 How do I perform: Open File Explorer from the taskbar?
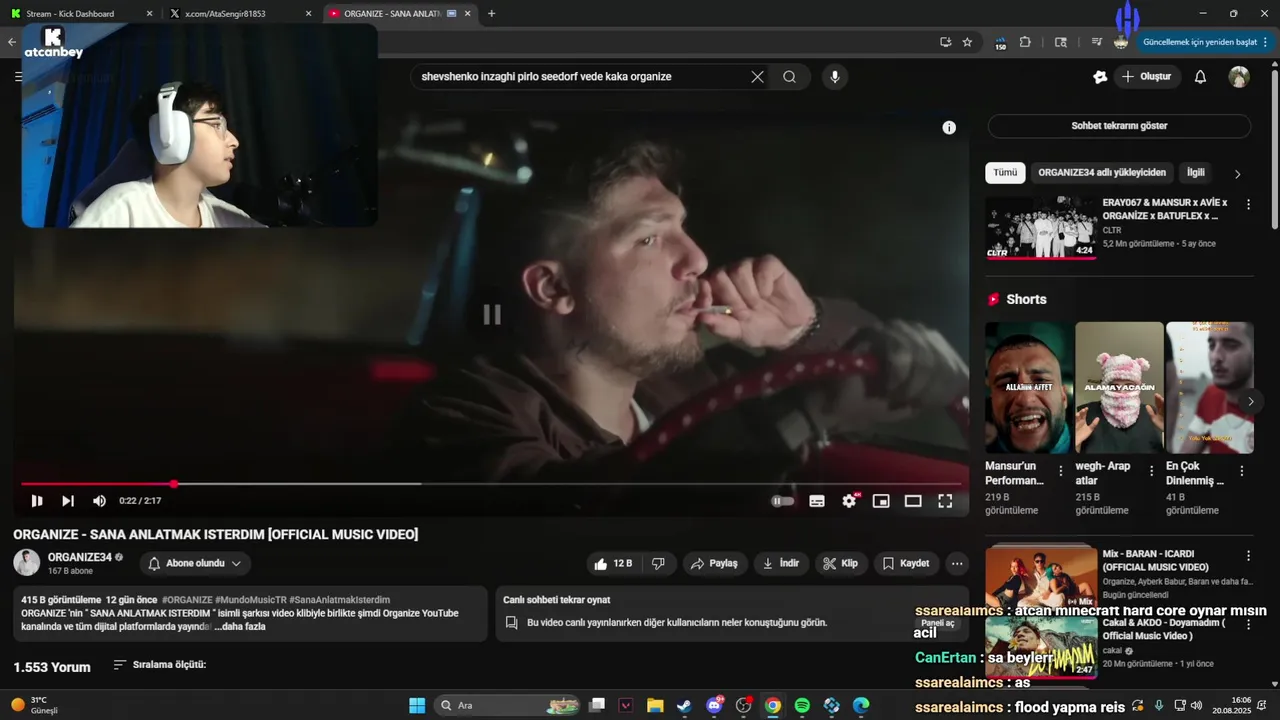655,705
